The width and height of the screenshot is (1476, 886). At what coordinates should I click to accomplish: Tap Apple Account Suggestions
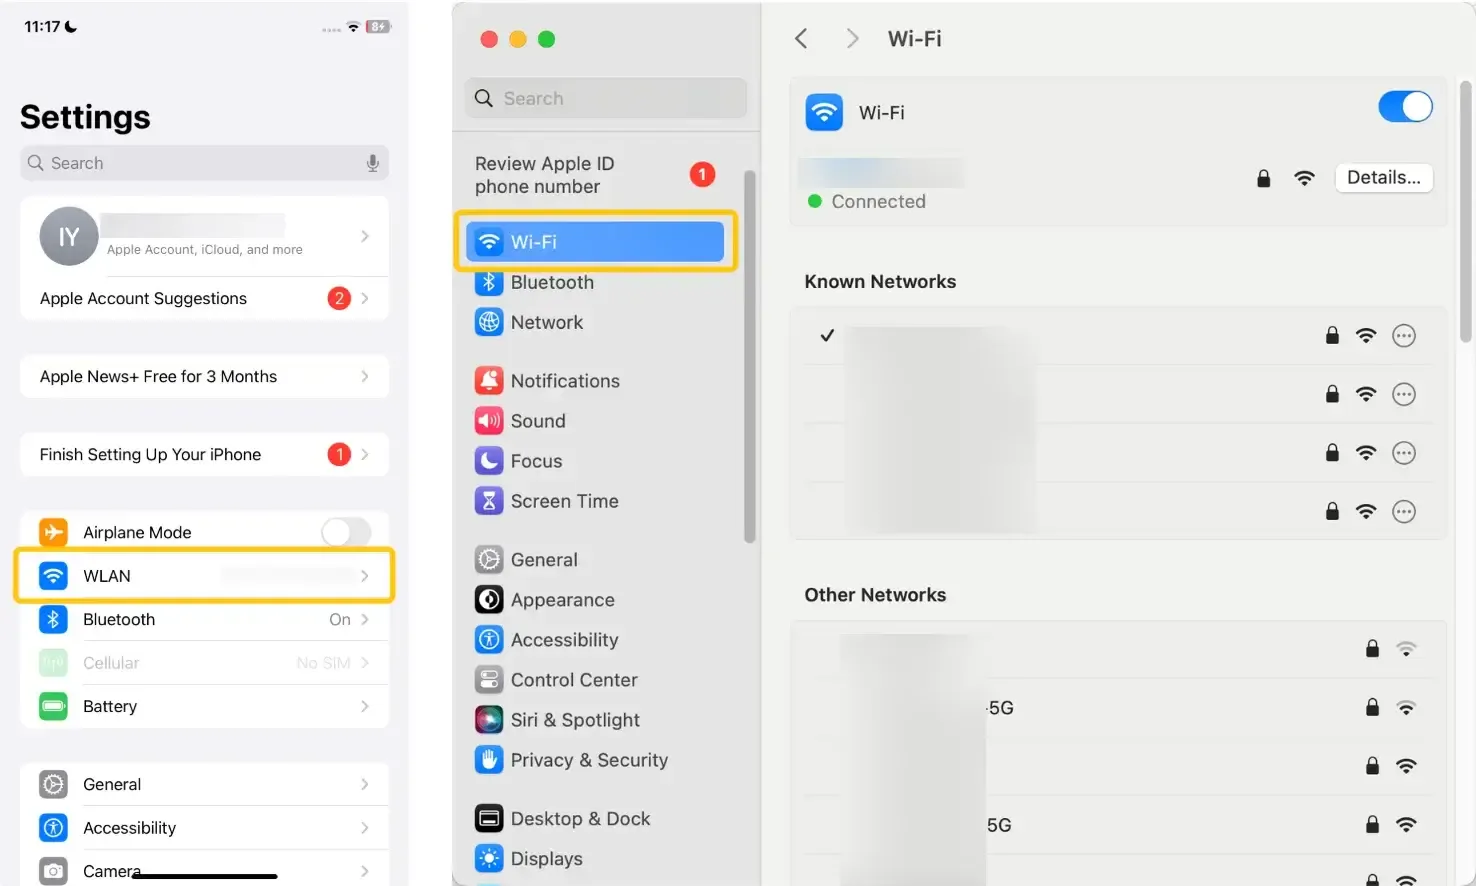[x=204, y=298]
